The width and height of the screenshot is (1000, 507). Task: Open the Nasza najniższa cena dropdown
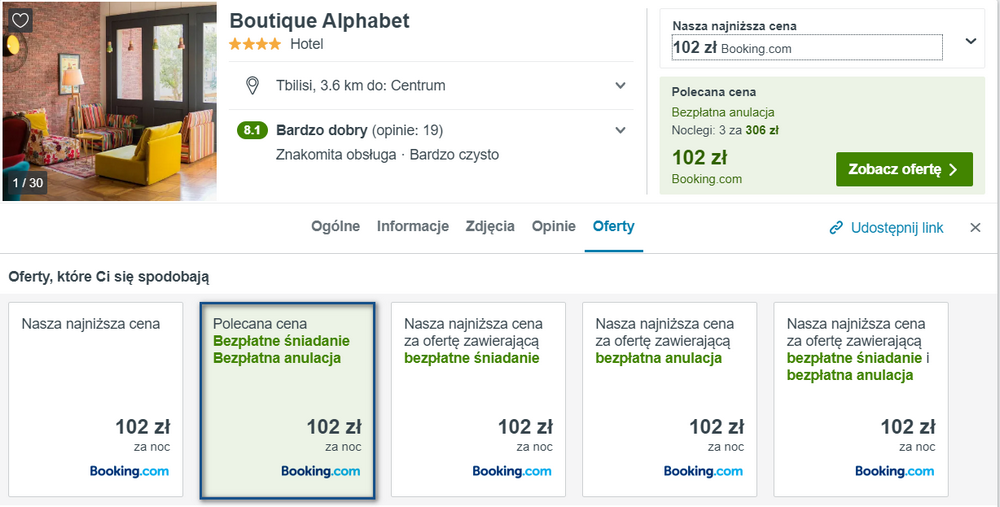coord(971,41)
